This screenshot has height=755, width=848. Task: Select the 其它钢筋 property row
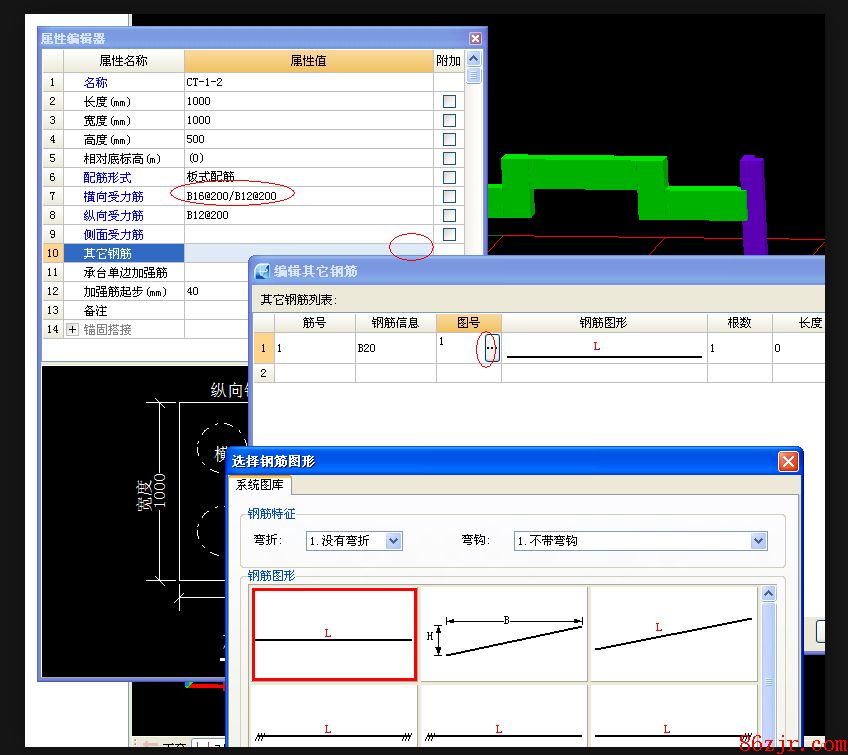113,253
